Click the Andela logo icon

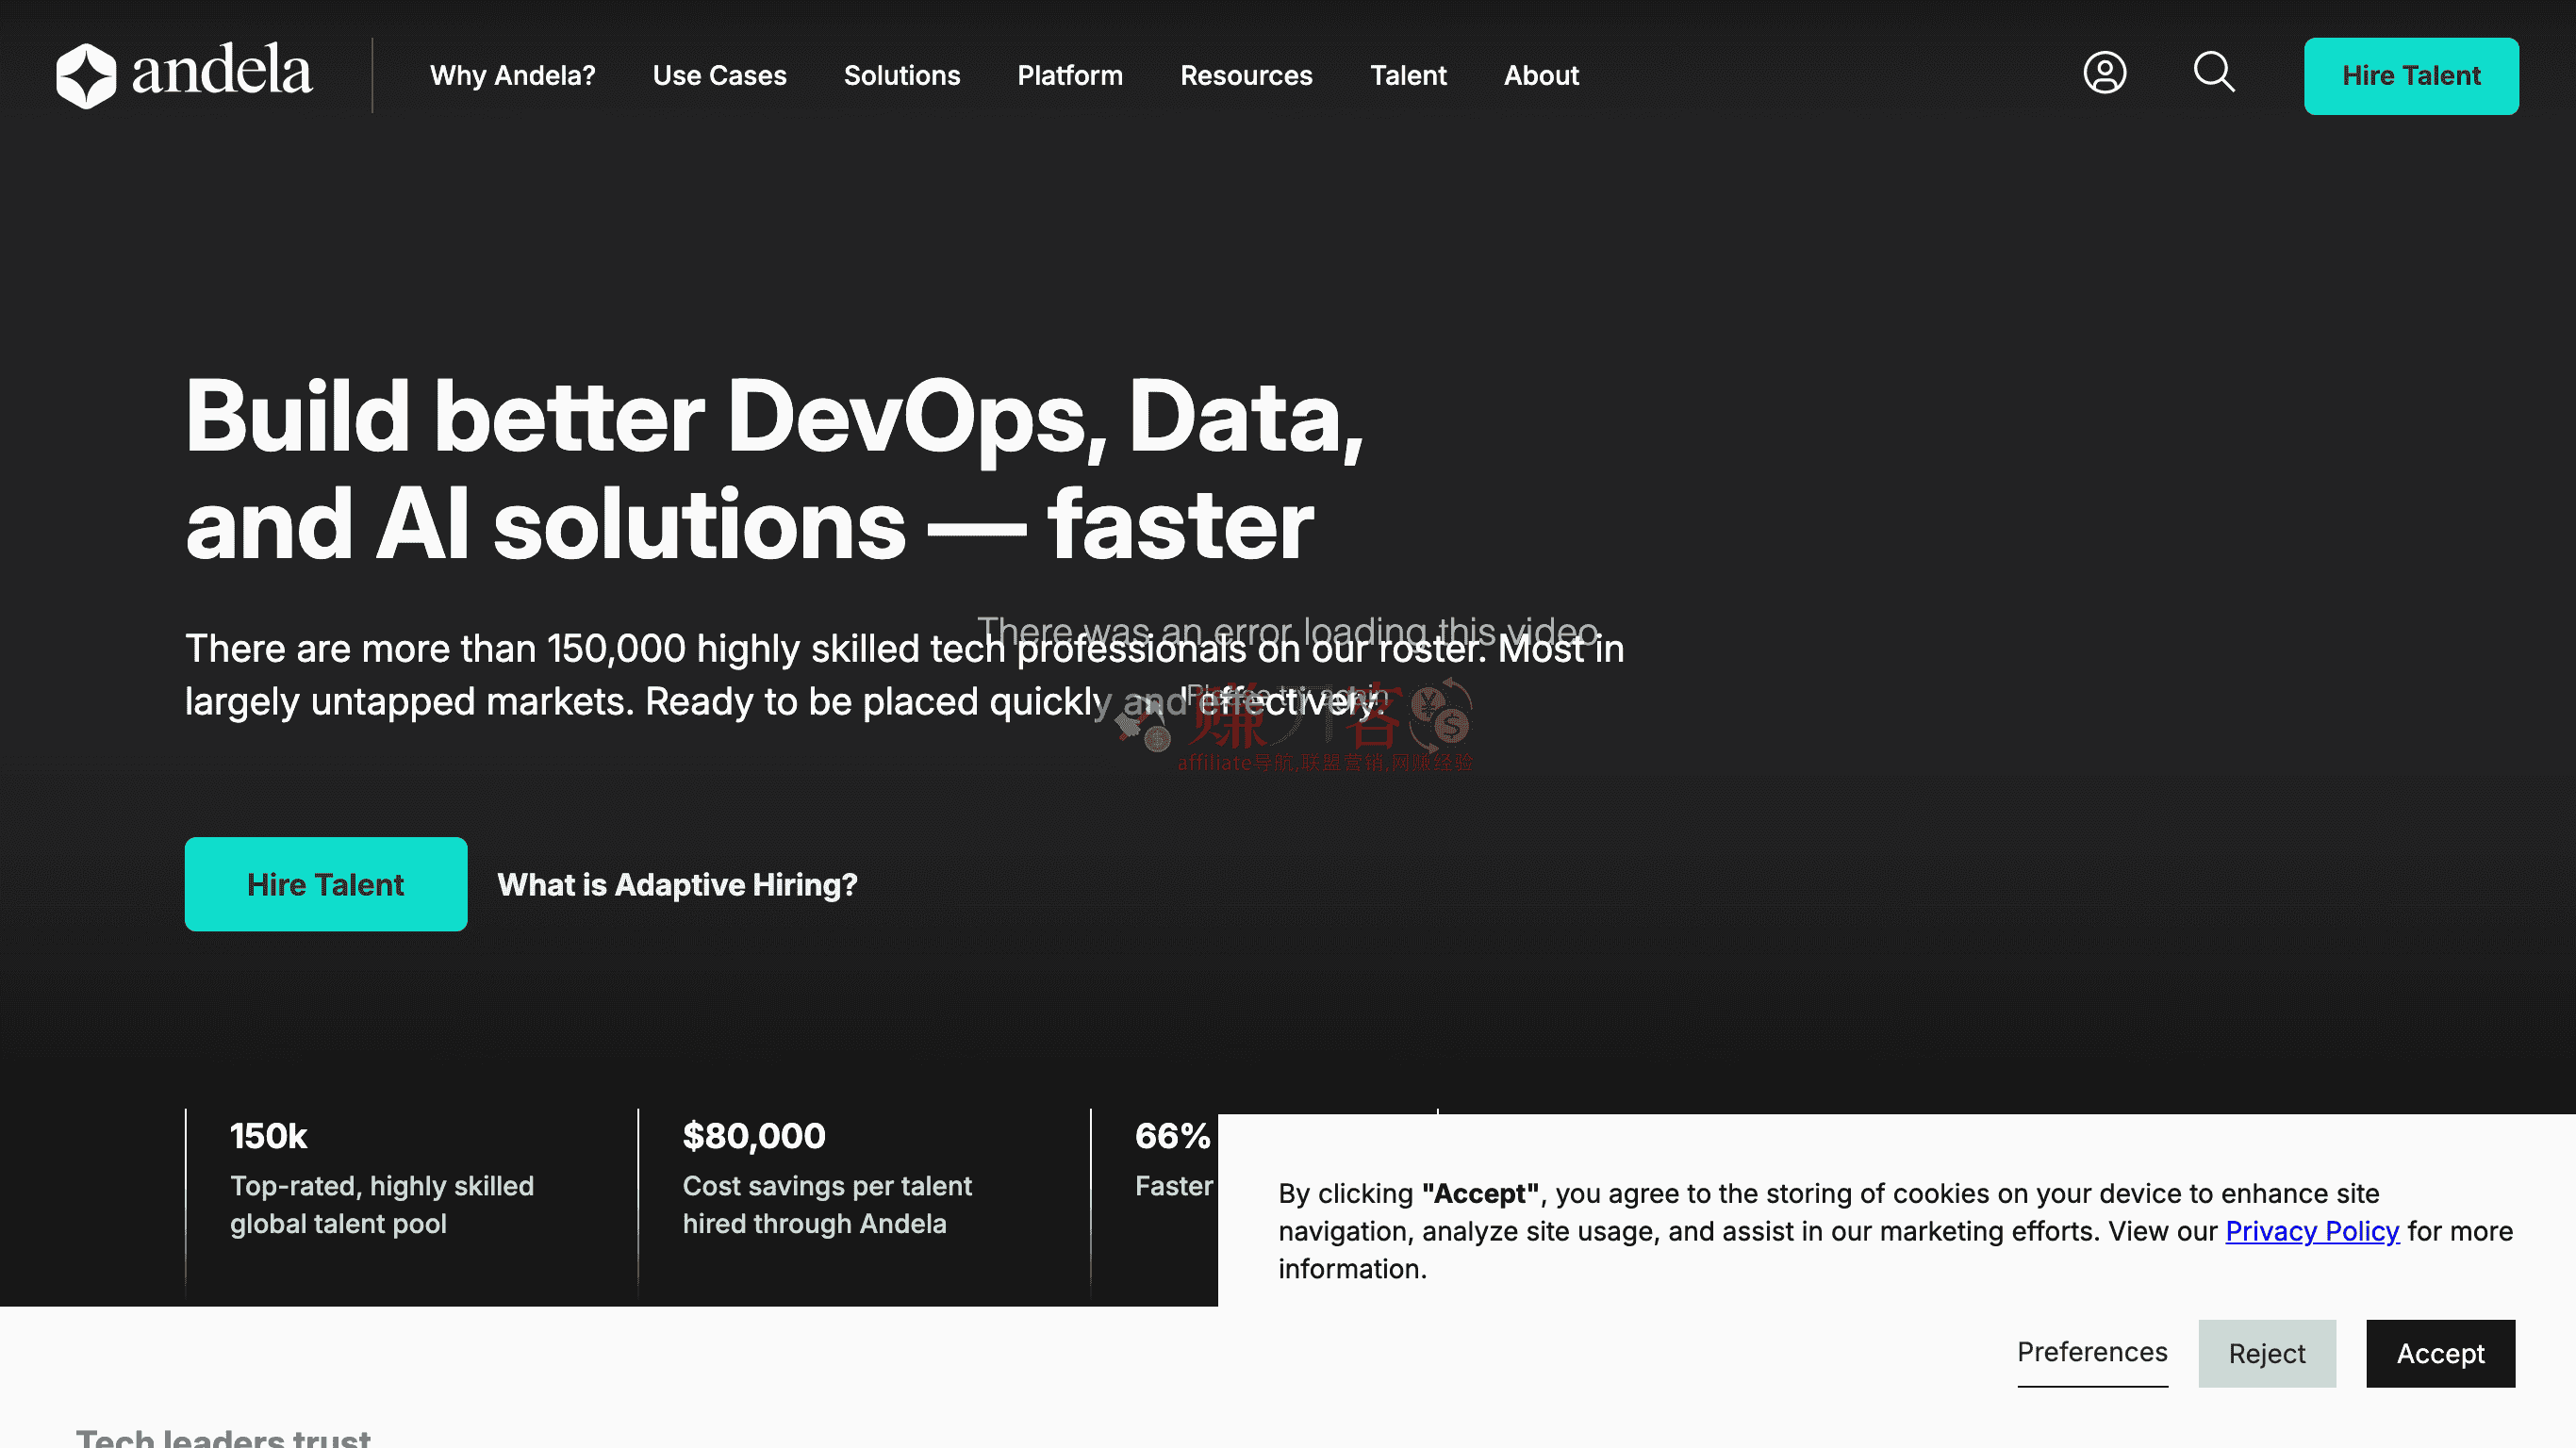pos(86,75)
